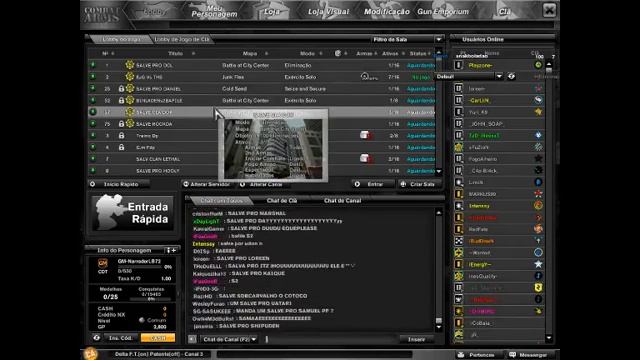Image resolution: width=640 pixels, height=360 pixels.
Task: Open Pertences from the bottom bar
Action: [478, 355]
